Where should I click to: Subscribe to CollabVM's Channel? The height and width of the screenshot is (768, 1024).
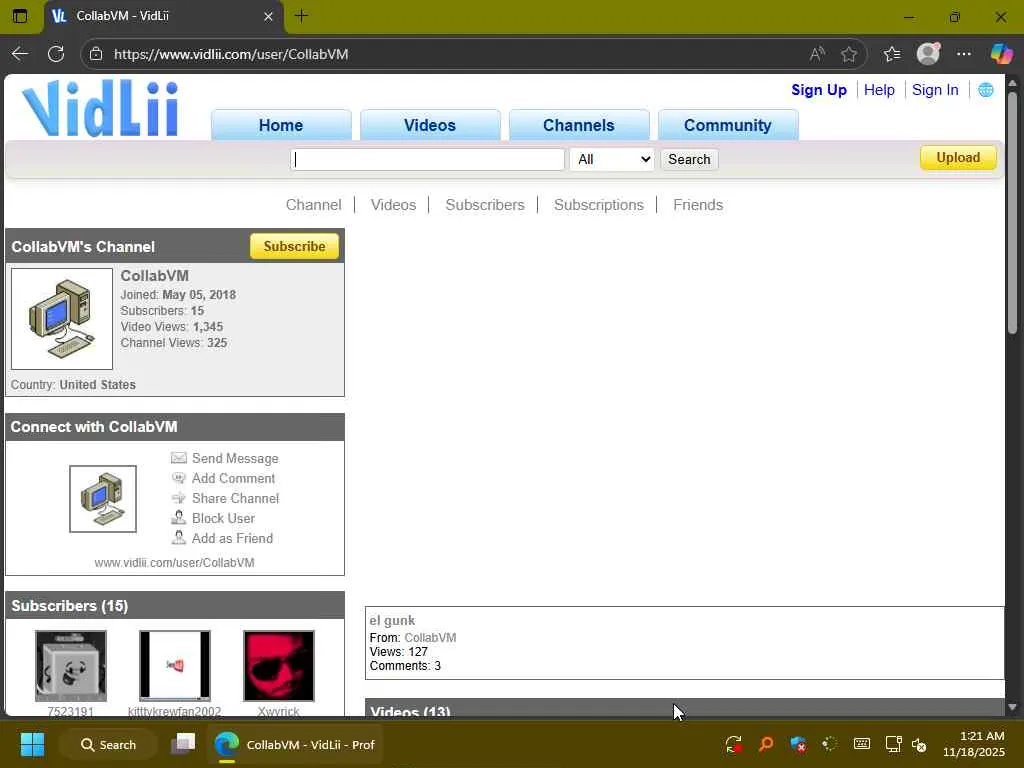click(294, 246)
